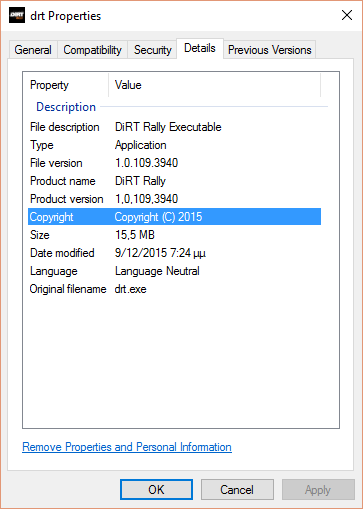Click the value Copyright (C) 2015
The image size is (363, 509).
[158, 217]
